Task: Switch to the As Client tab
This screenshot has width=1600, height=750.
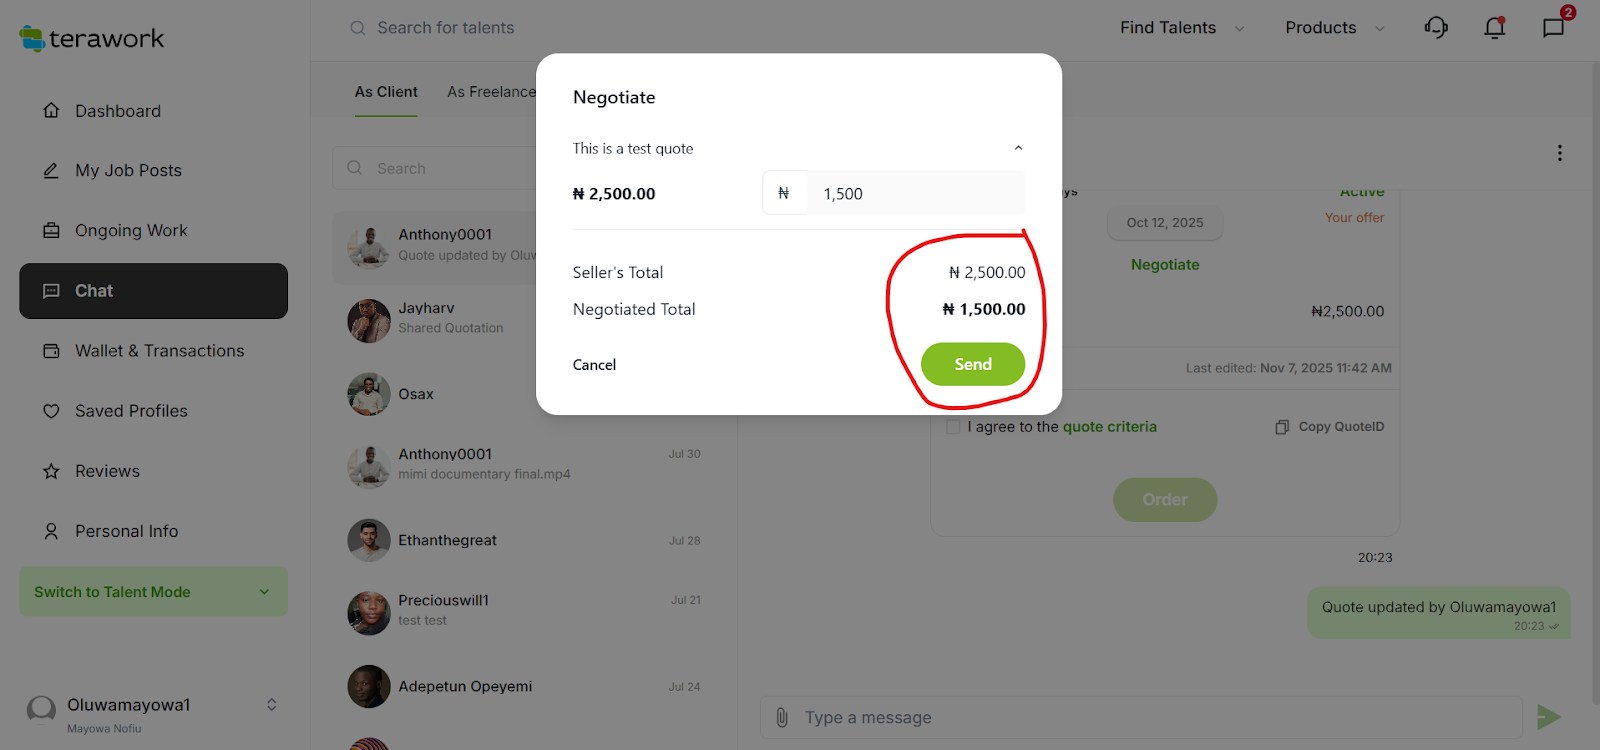Action: coord(386,92)
